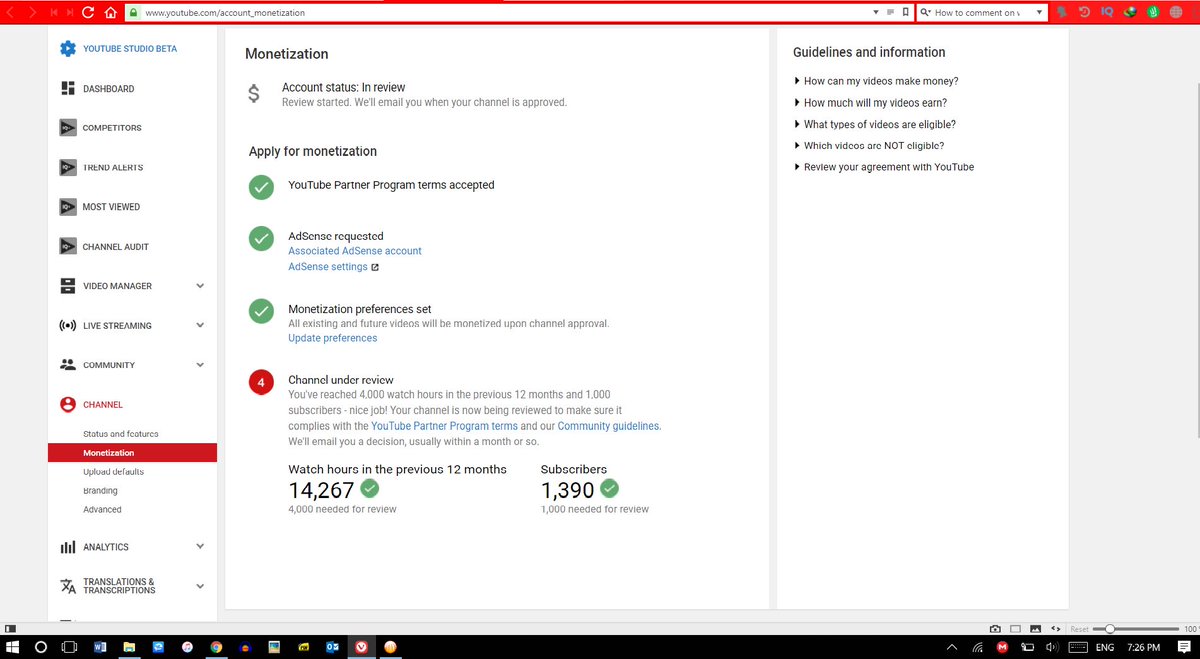Click the volume icon in system tray
Viewport: 1200px width, 659px height.
1052,648
